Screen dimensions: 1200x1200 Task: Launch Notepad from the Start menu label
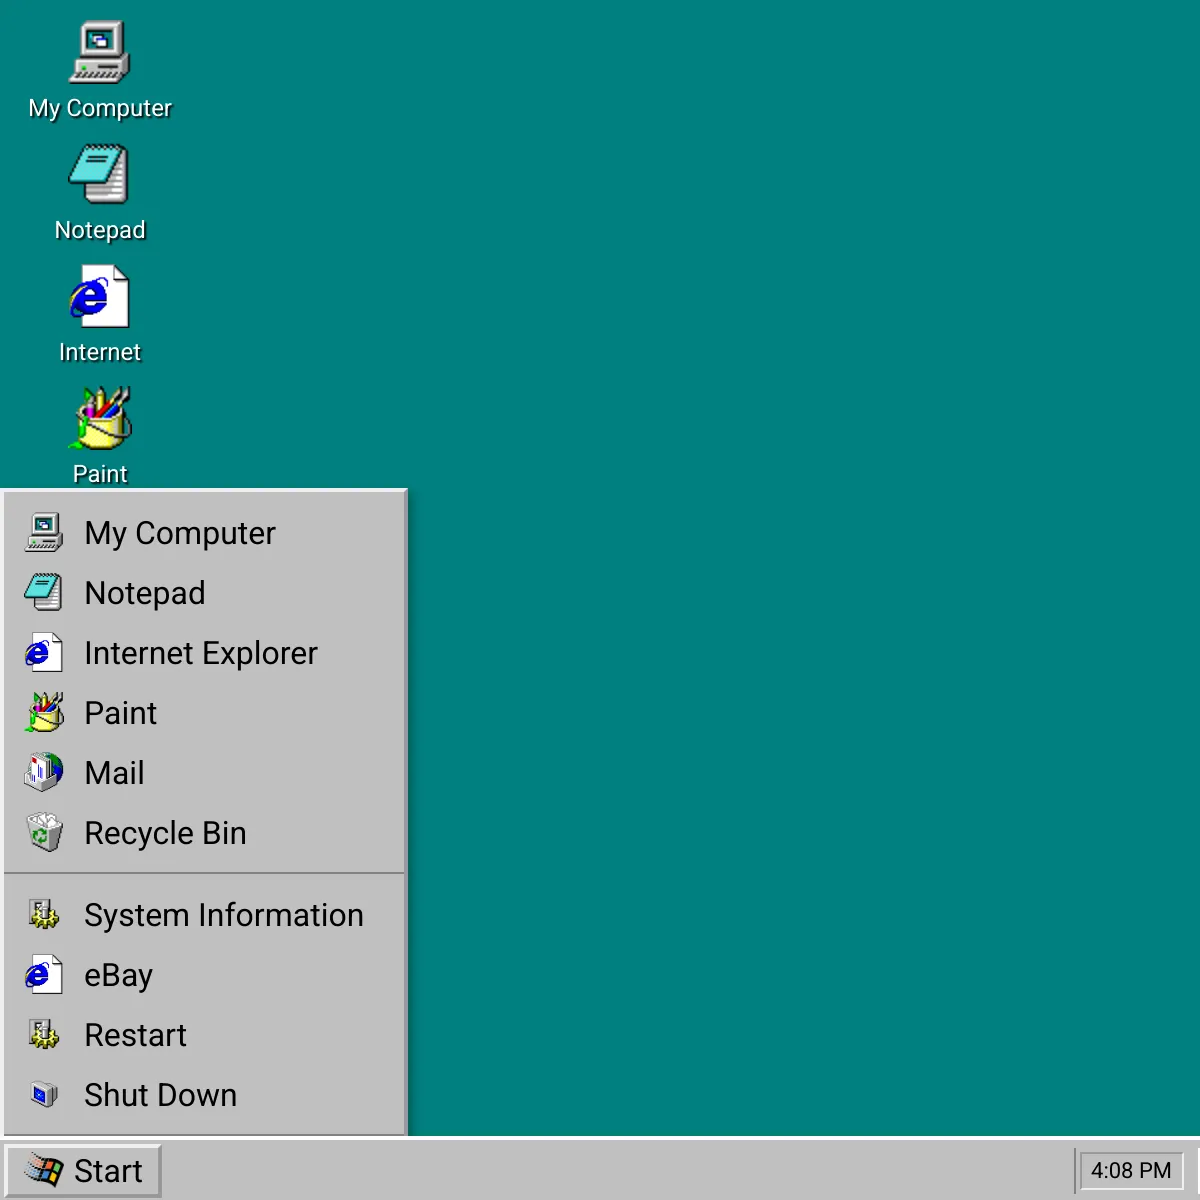tap(145, 594)
